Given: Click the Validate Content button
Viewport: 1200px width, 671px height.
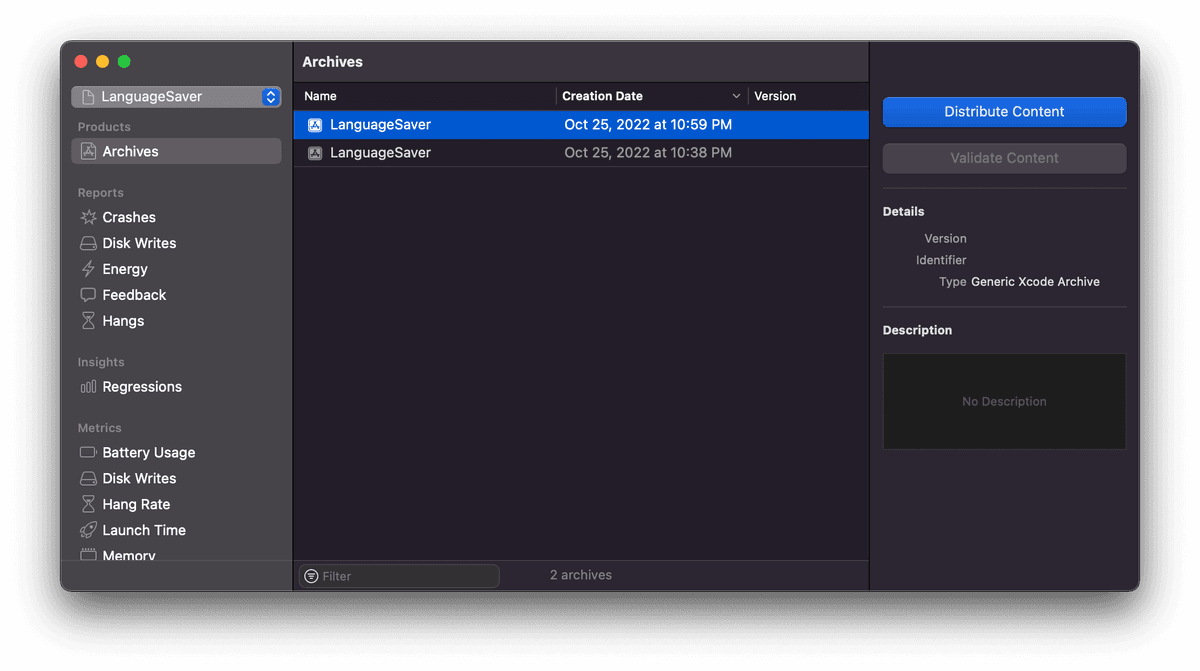Looking at the screenshot, I should (x=1004, y=158).
